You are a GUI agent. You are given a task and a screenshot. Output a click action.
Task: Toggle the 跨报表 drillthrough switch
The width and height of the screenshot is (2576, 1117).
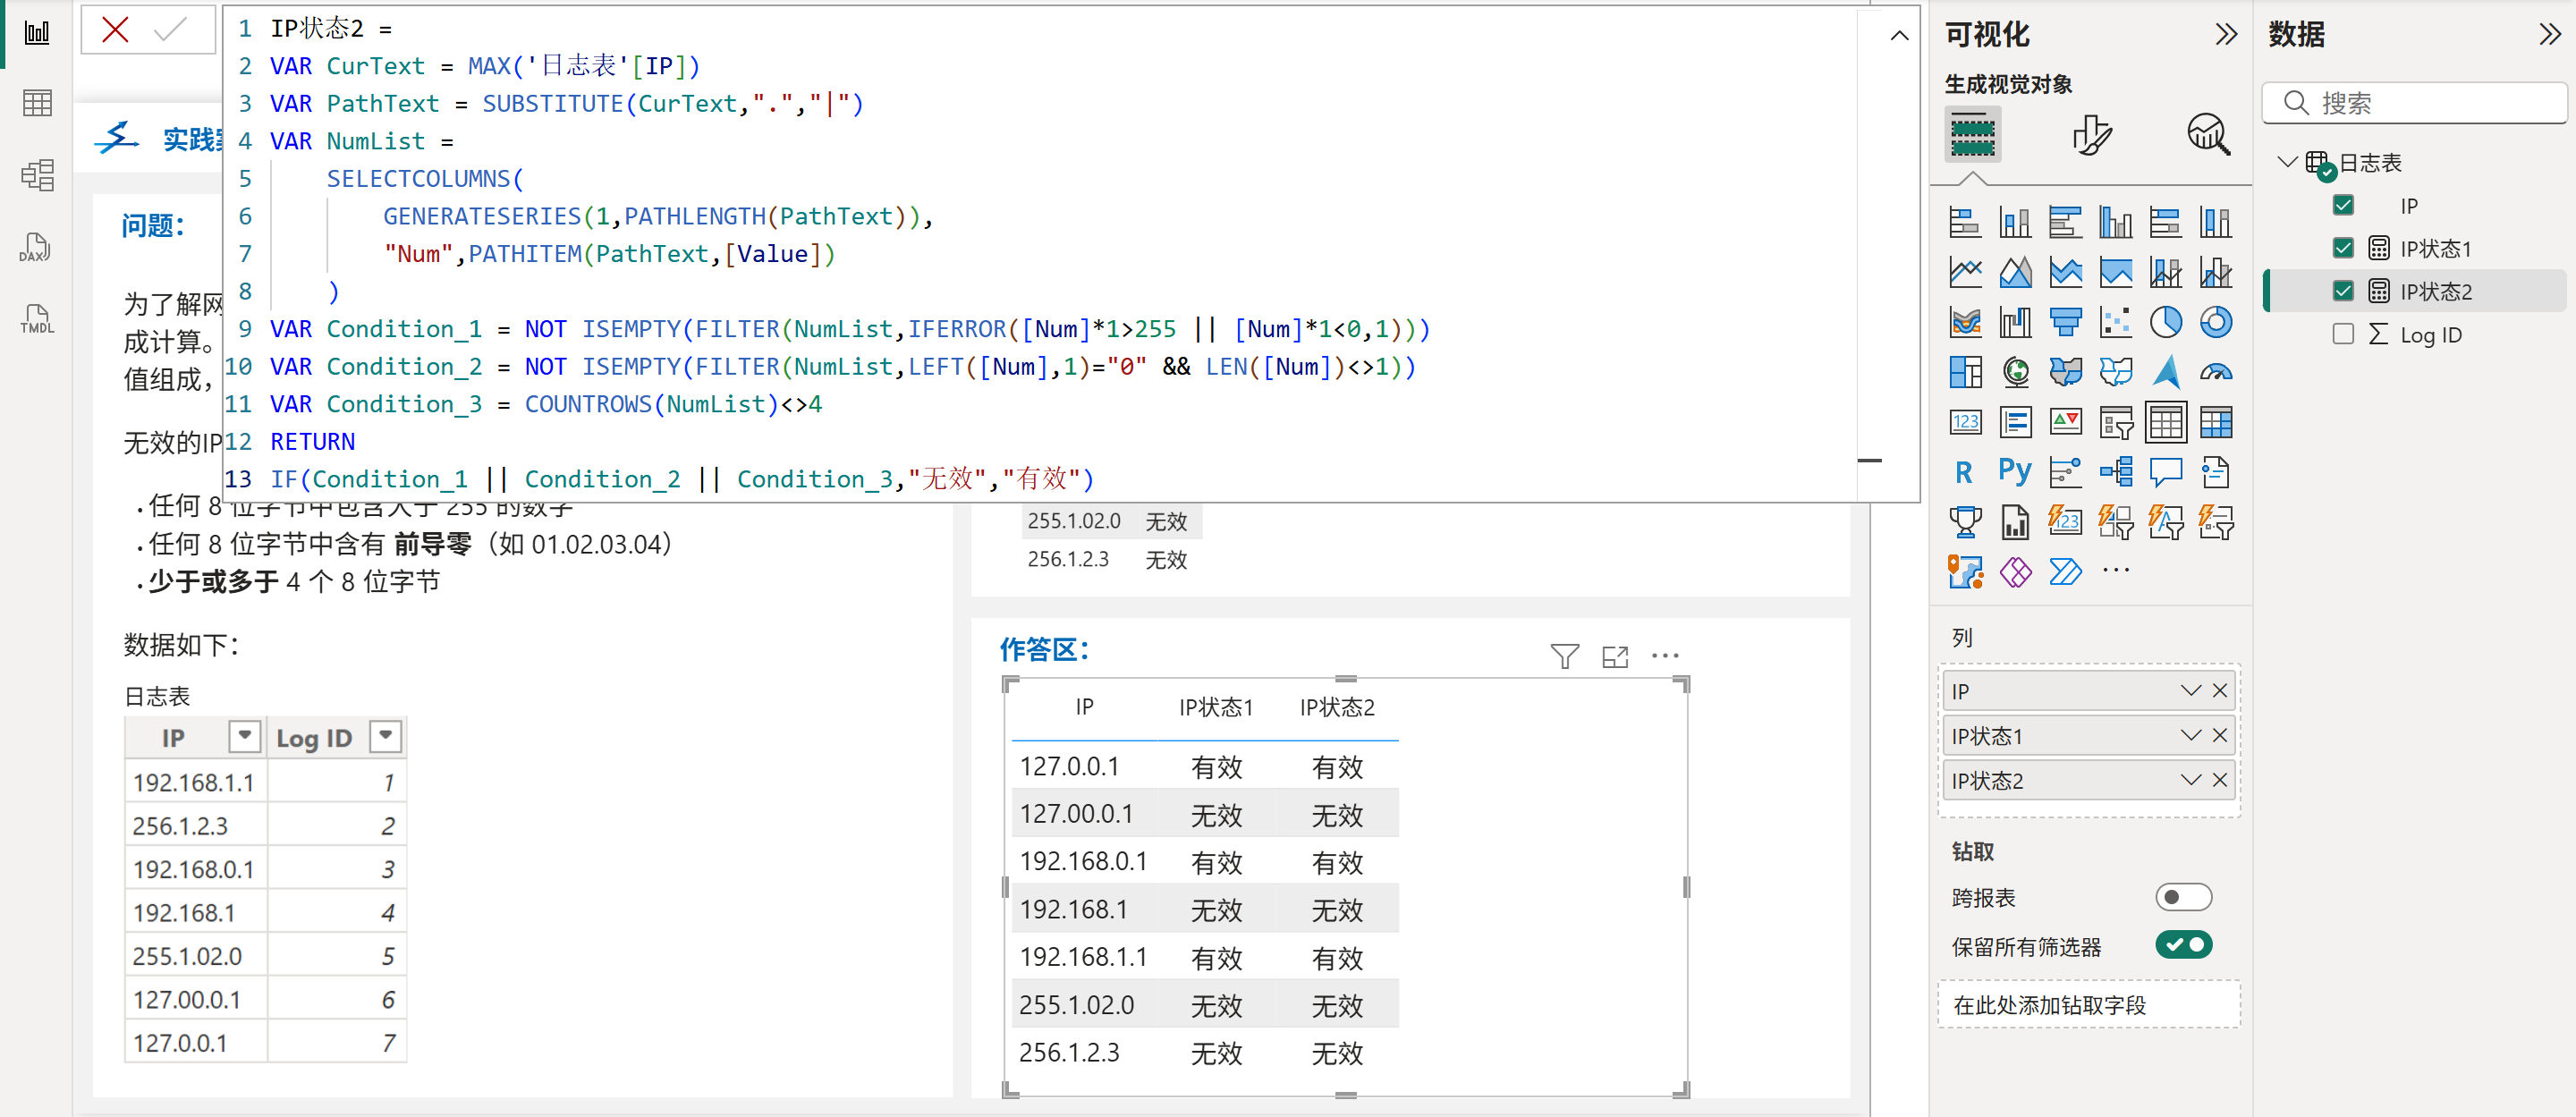coord(2183,897)
